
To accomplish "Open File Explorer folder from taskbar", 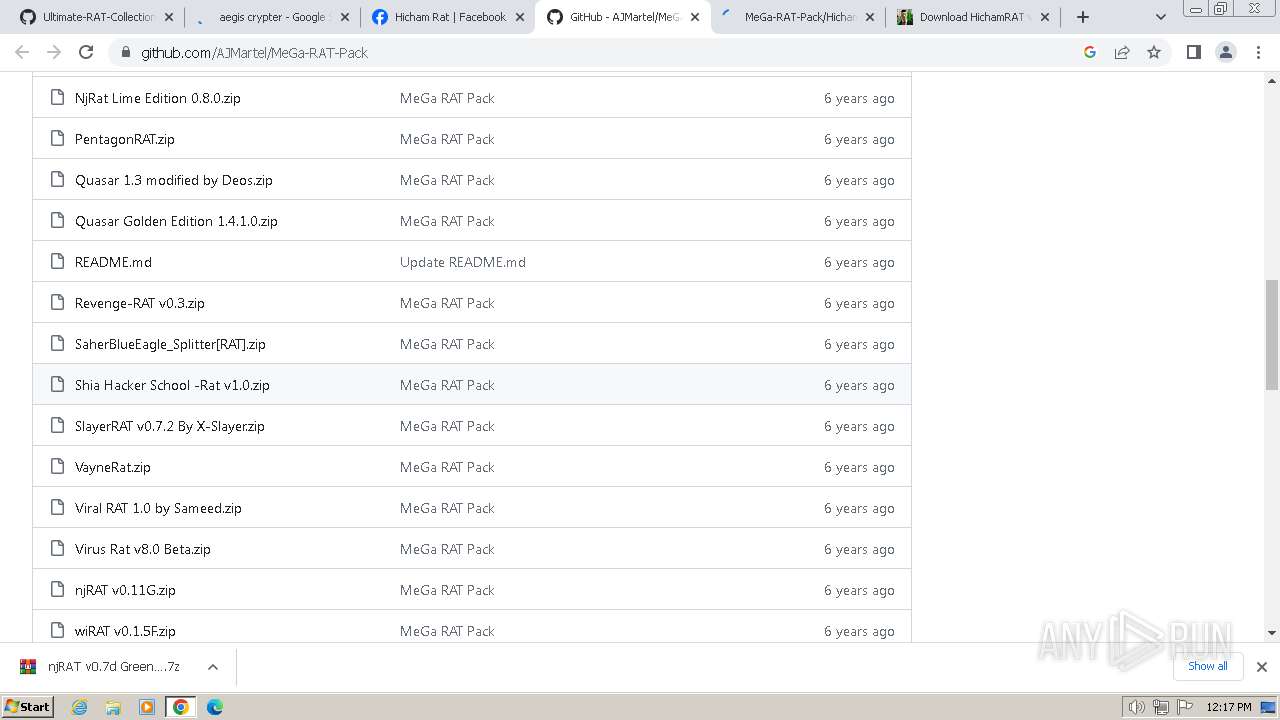I will point(113,707).
